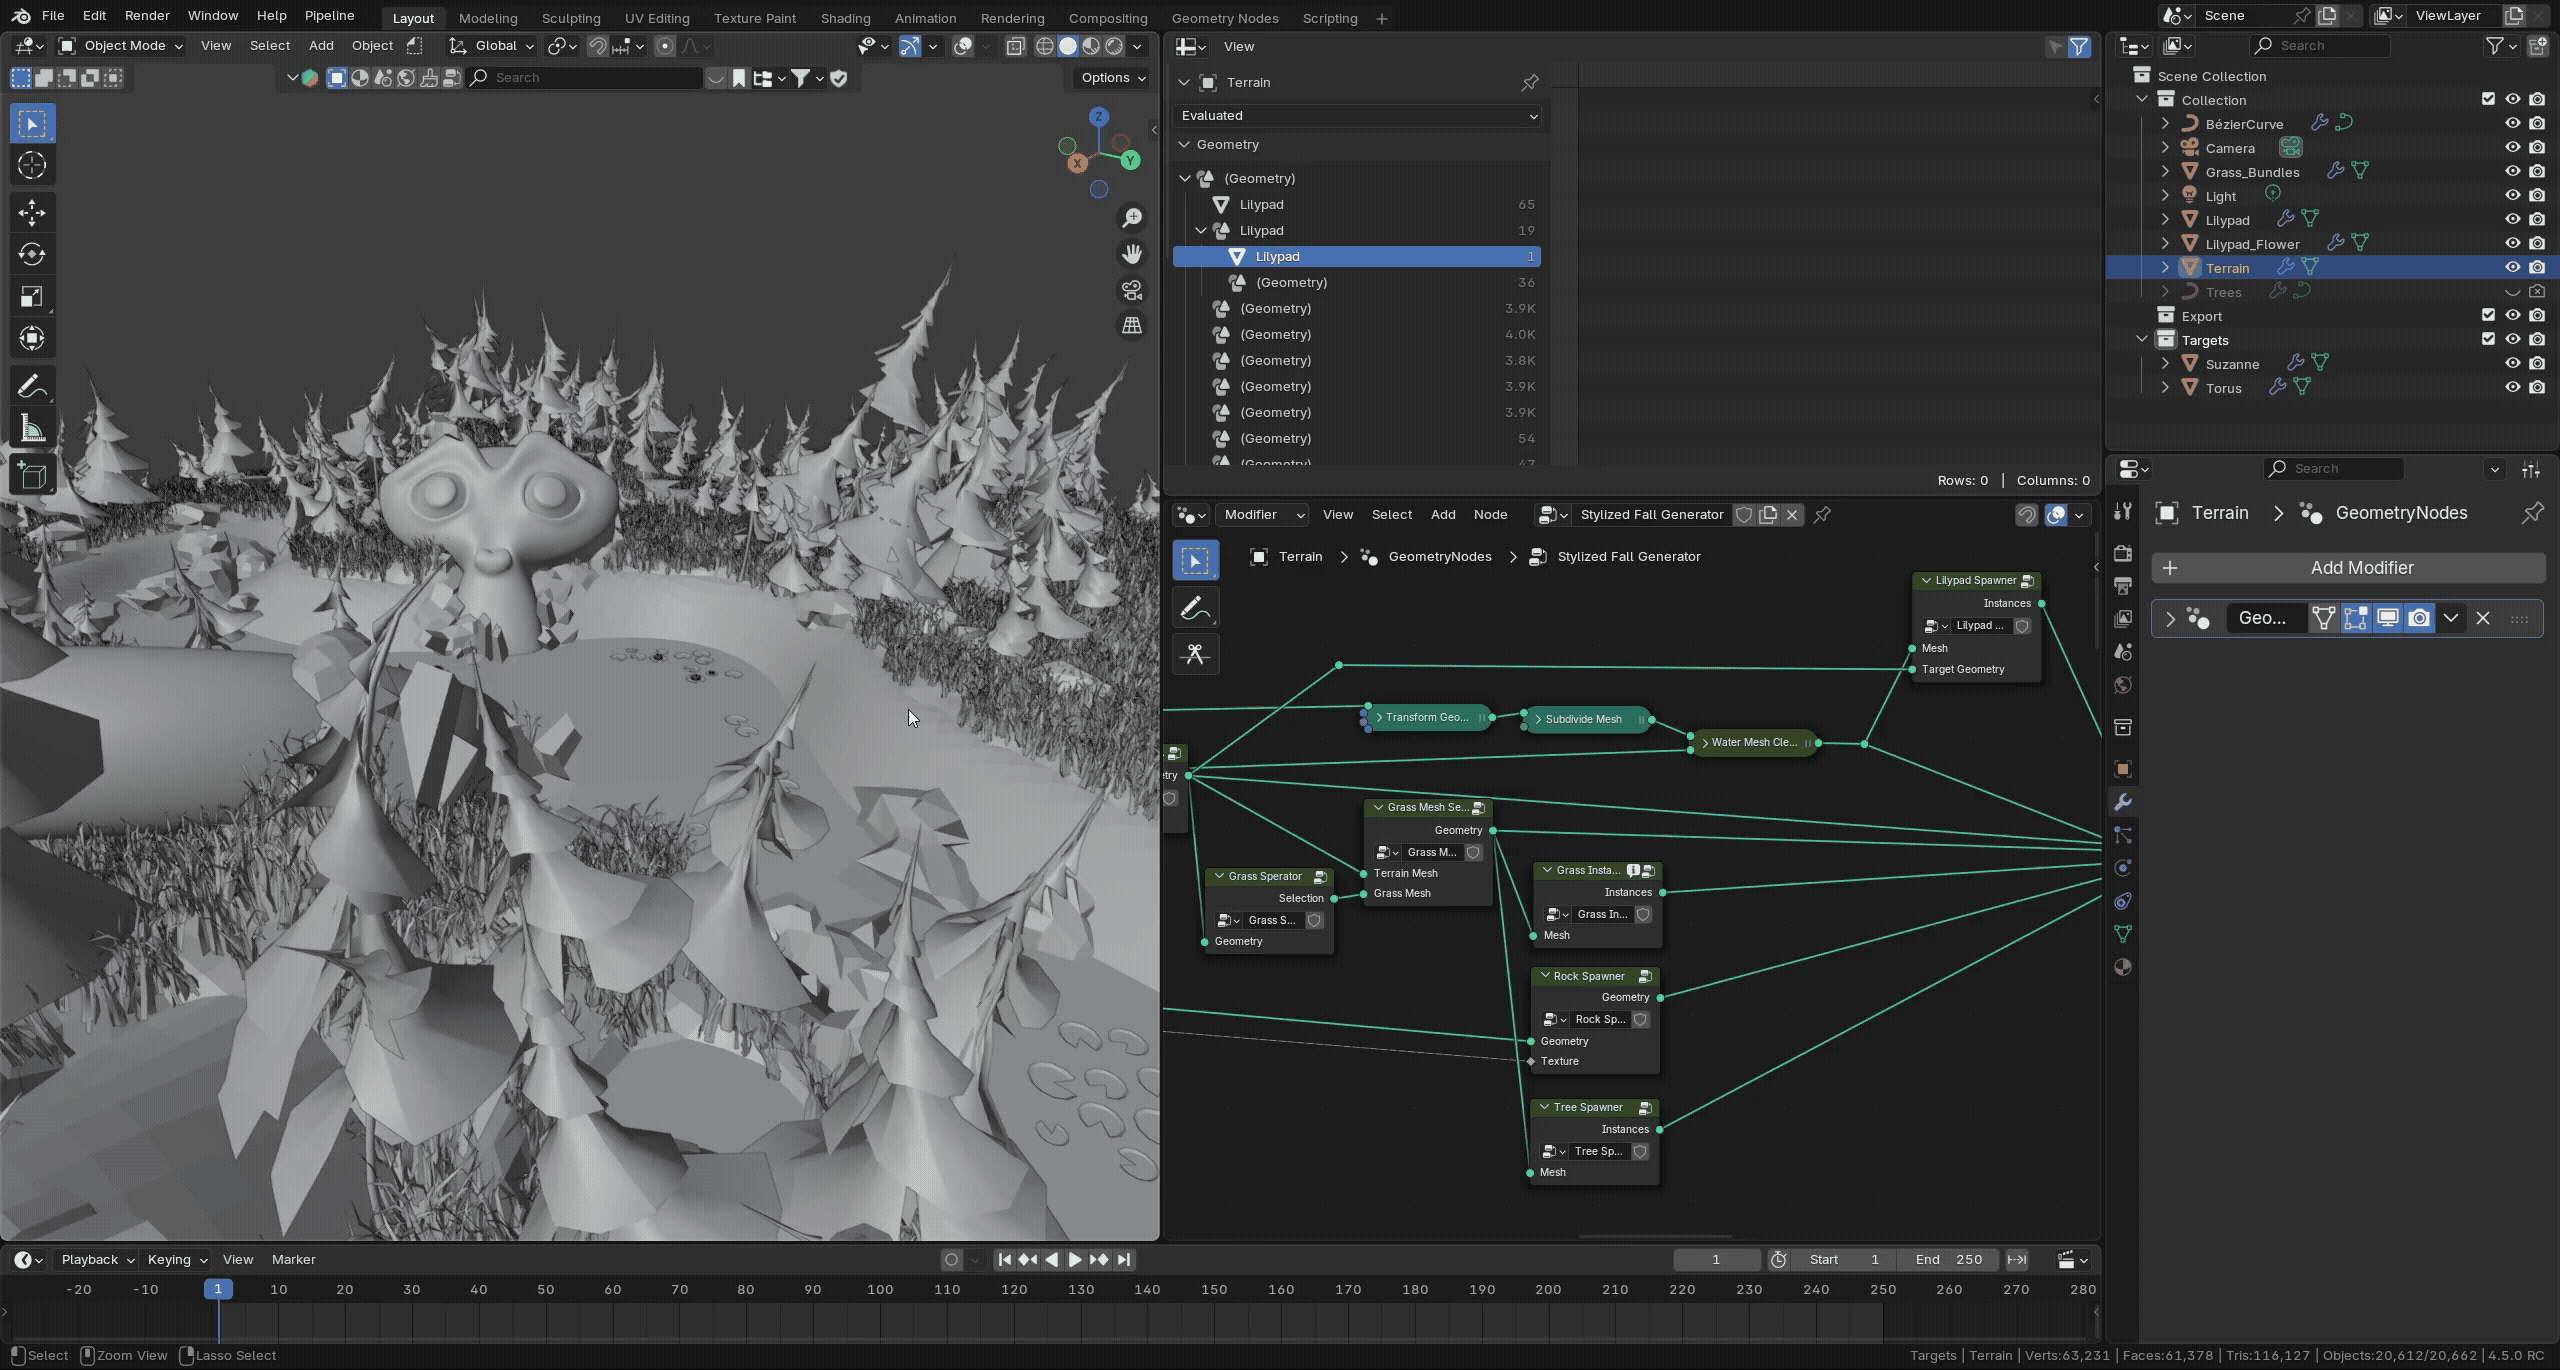Image resolution: width=2560 pixels, height=1370 pixels.
Task: Select the Move tool in viewport toolbar
Action: point(31,212)
